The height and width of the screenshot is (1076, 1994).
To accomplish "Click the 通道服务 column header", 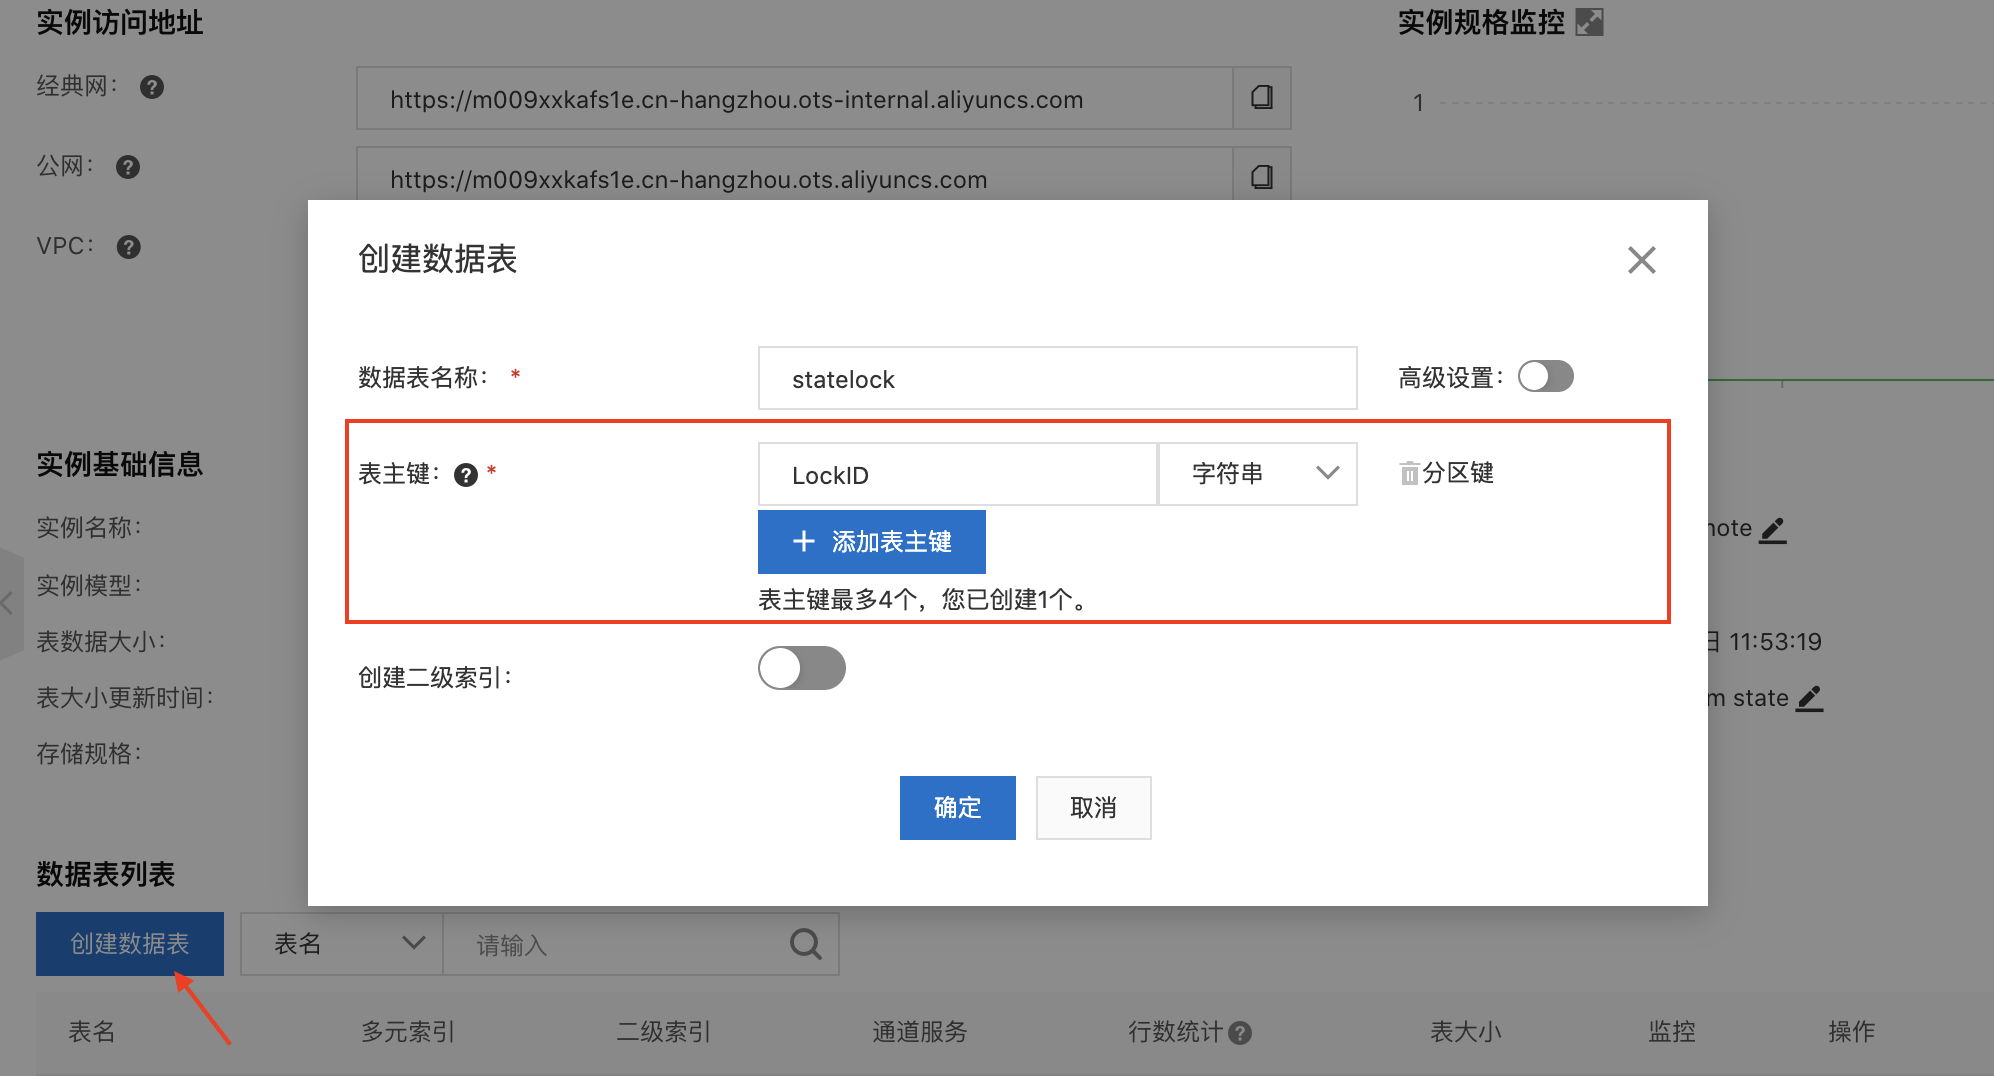I will coord(920,1032).
